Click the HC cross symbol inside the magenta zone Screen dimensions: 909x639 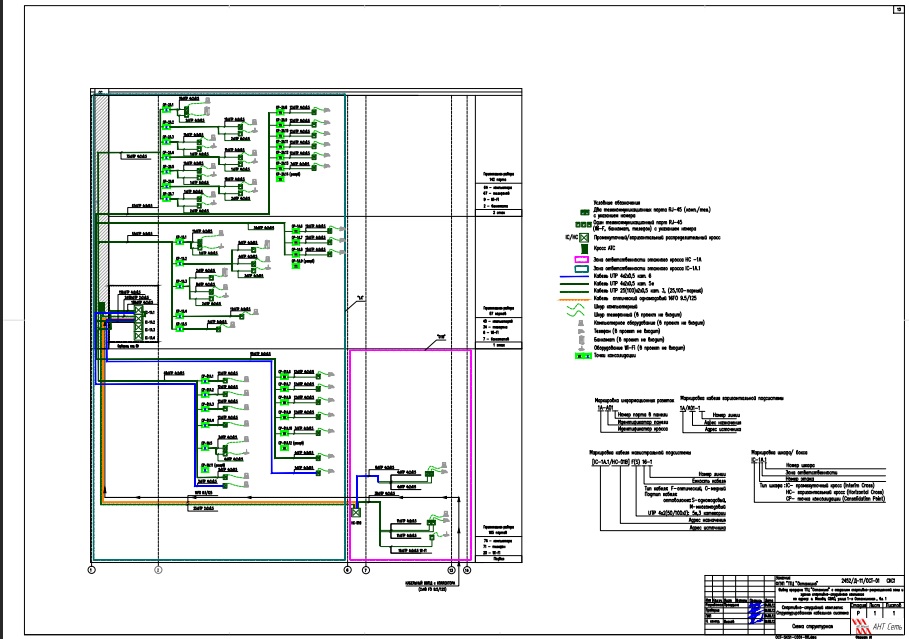(x=356, y=513)
